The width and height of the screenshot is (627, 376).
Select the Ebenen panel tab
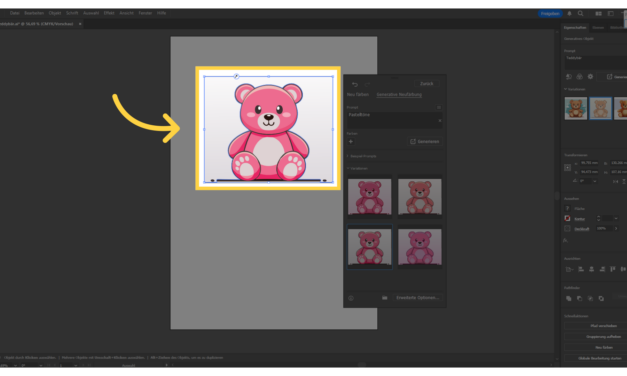(598, 28)
